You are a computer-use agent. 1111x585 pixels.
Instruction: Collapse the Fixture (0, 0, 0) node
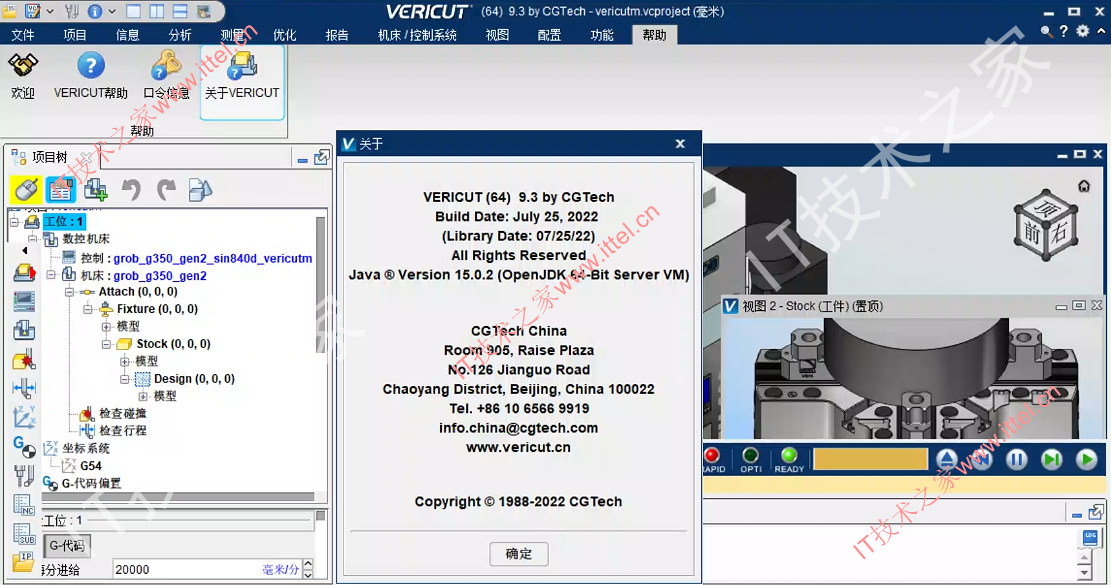click(87, 309)
